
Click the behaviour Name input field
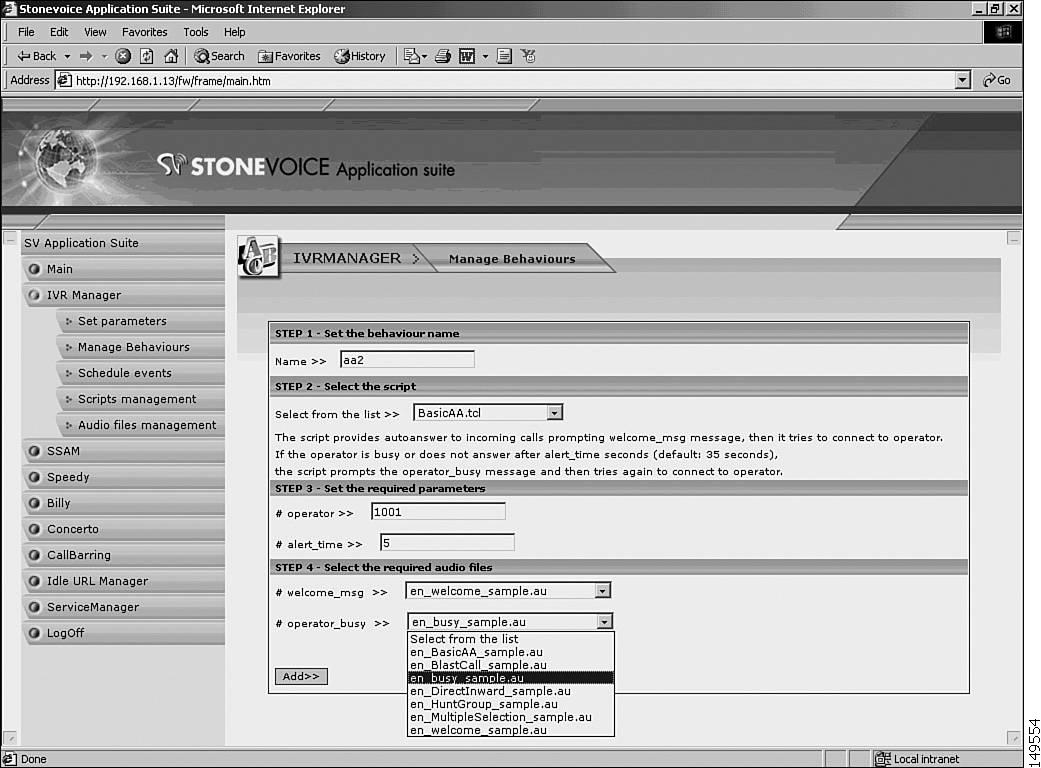(407, 360)
